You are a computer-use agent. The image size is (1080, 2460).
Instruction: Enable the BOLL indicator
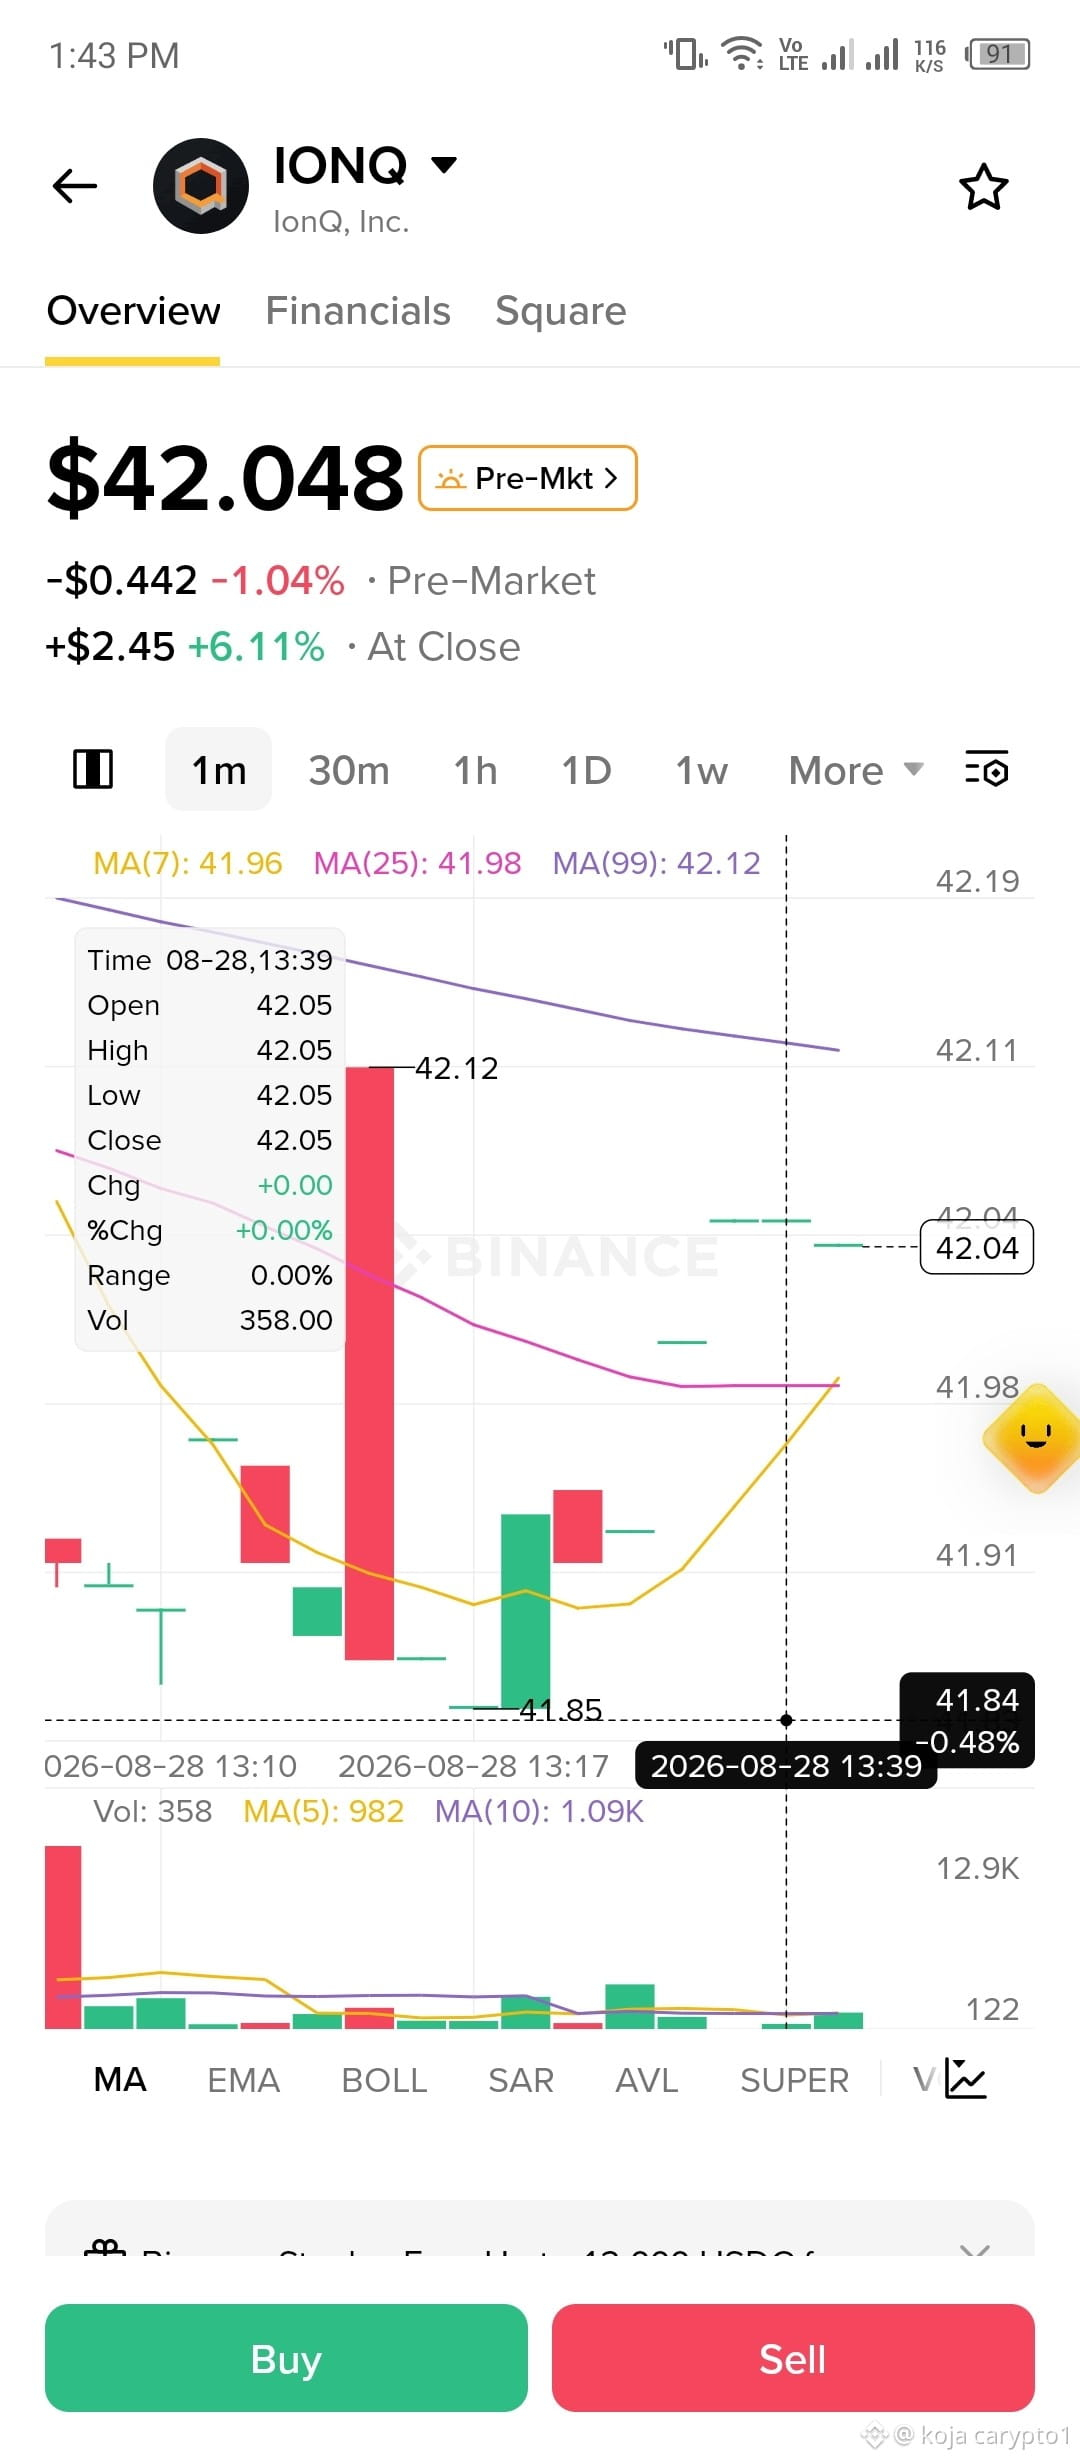pos(384,2080)
